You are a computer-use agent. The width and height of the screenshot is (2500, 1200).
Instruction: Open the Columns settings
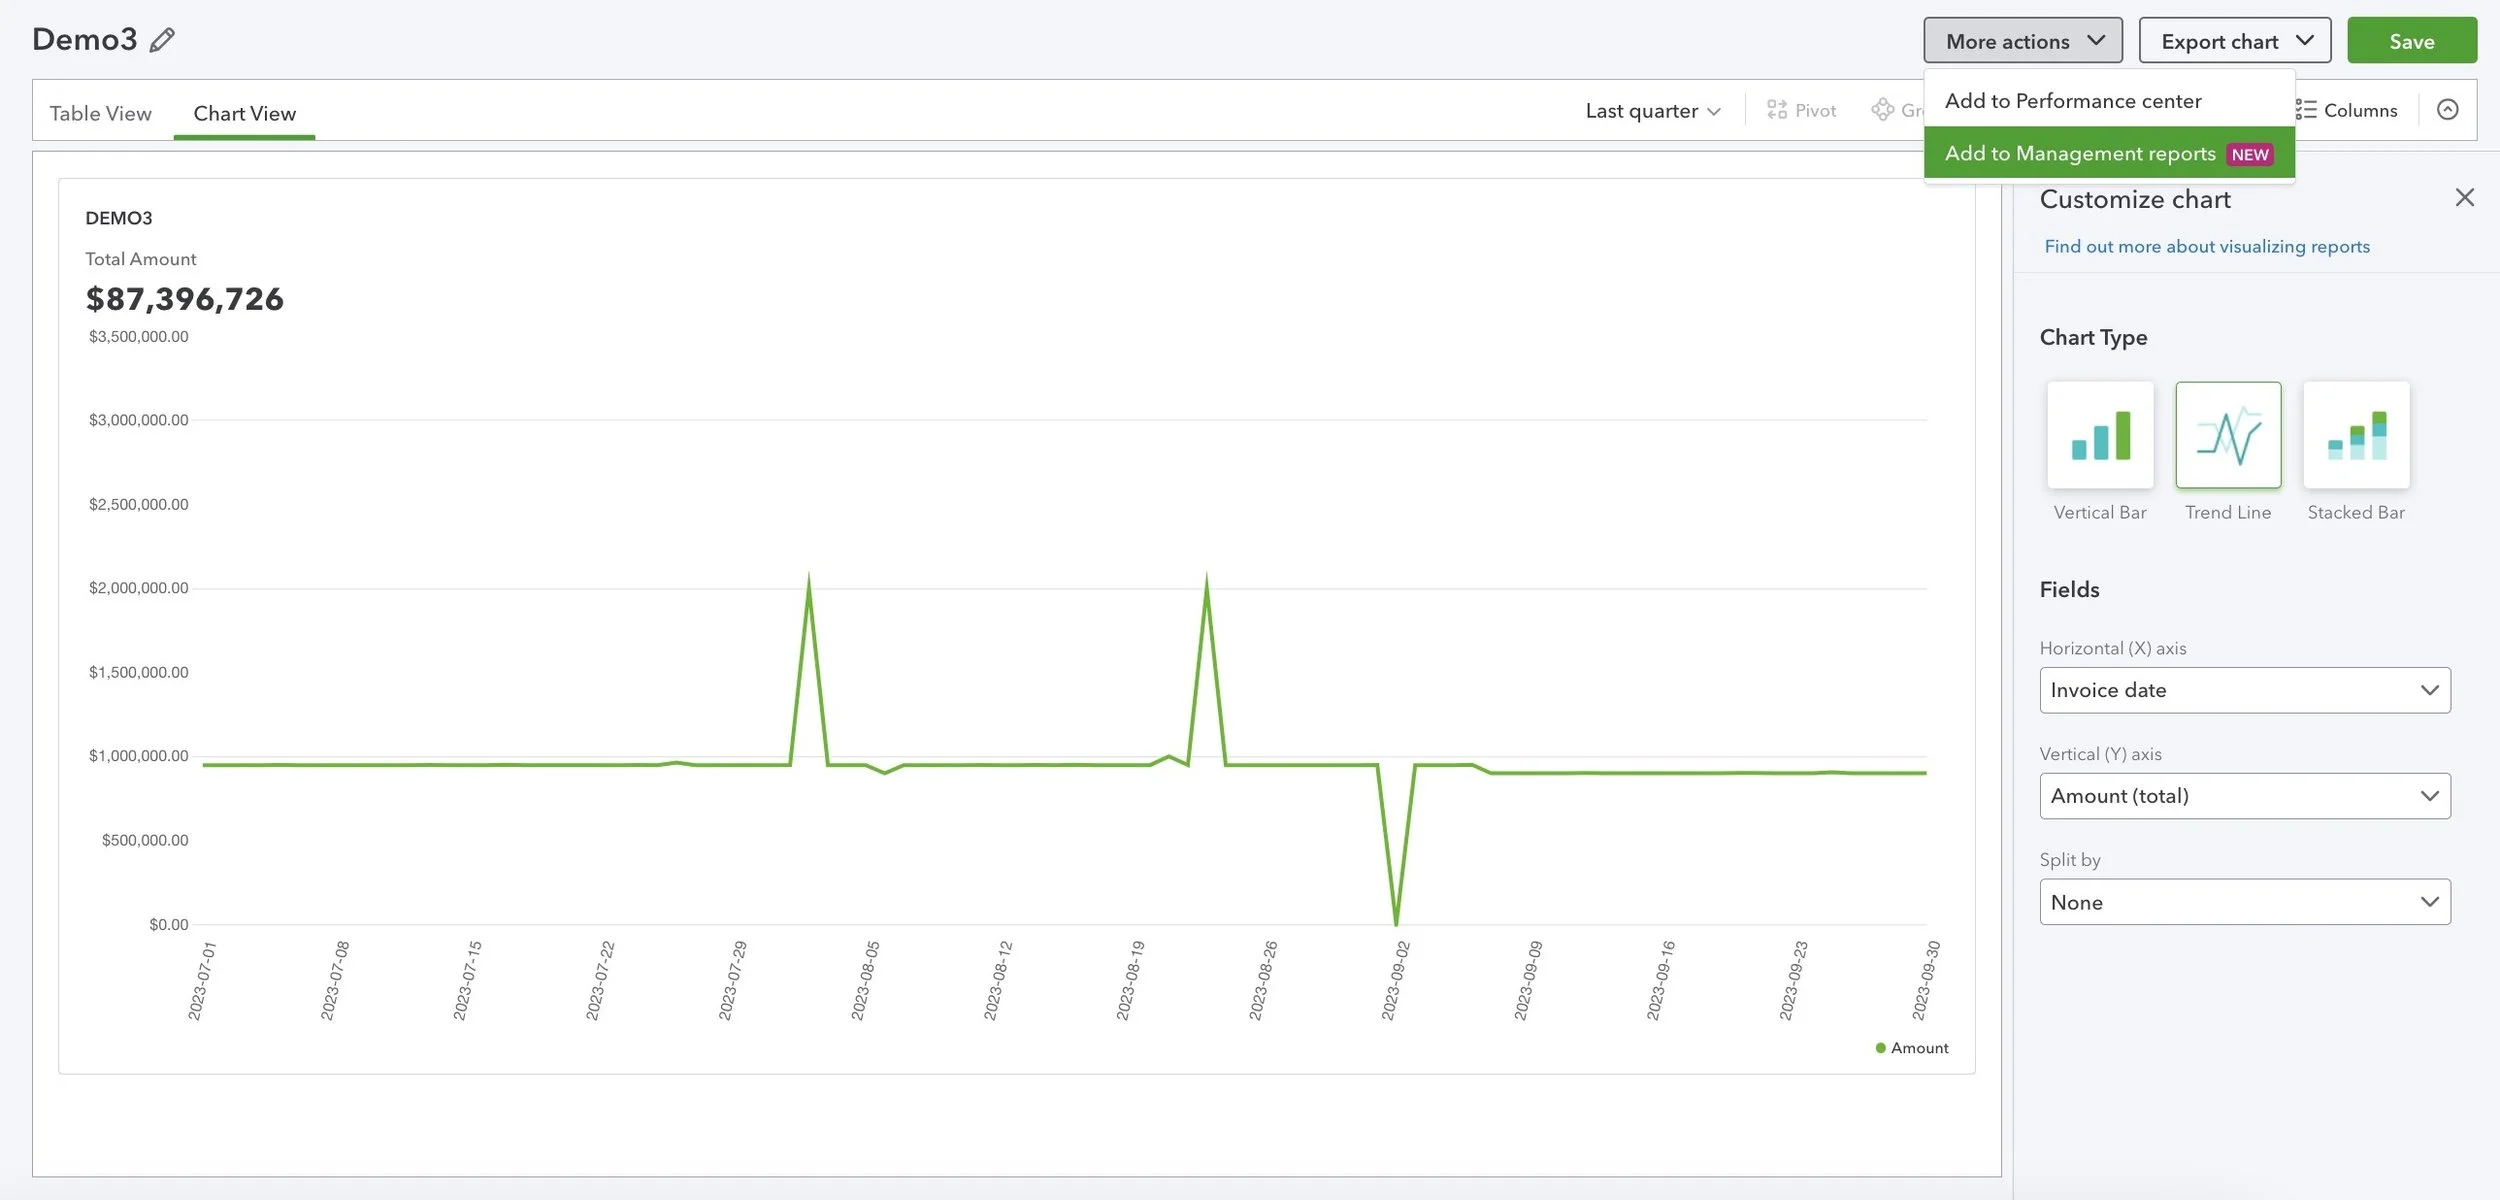click(x=2347, y=110)
